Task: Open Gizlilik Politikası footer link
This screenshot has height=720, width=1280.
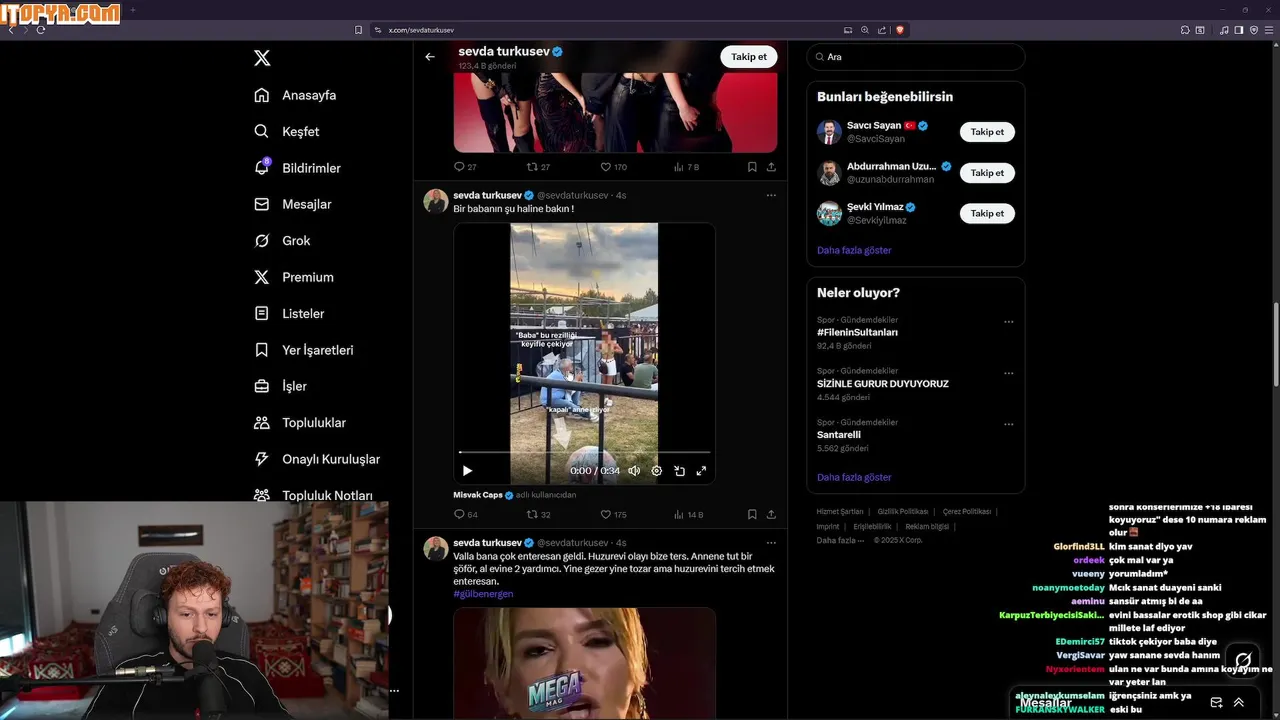Action: 903,511
